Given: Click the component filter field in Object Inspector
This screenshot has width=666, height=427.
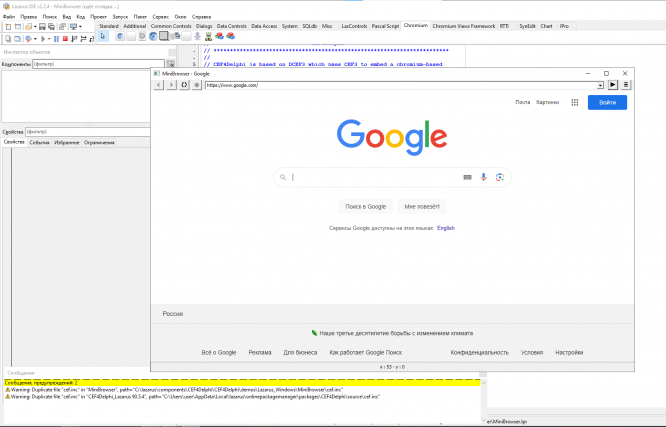Looking at the screenshot, I should 99,64.
